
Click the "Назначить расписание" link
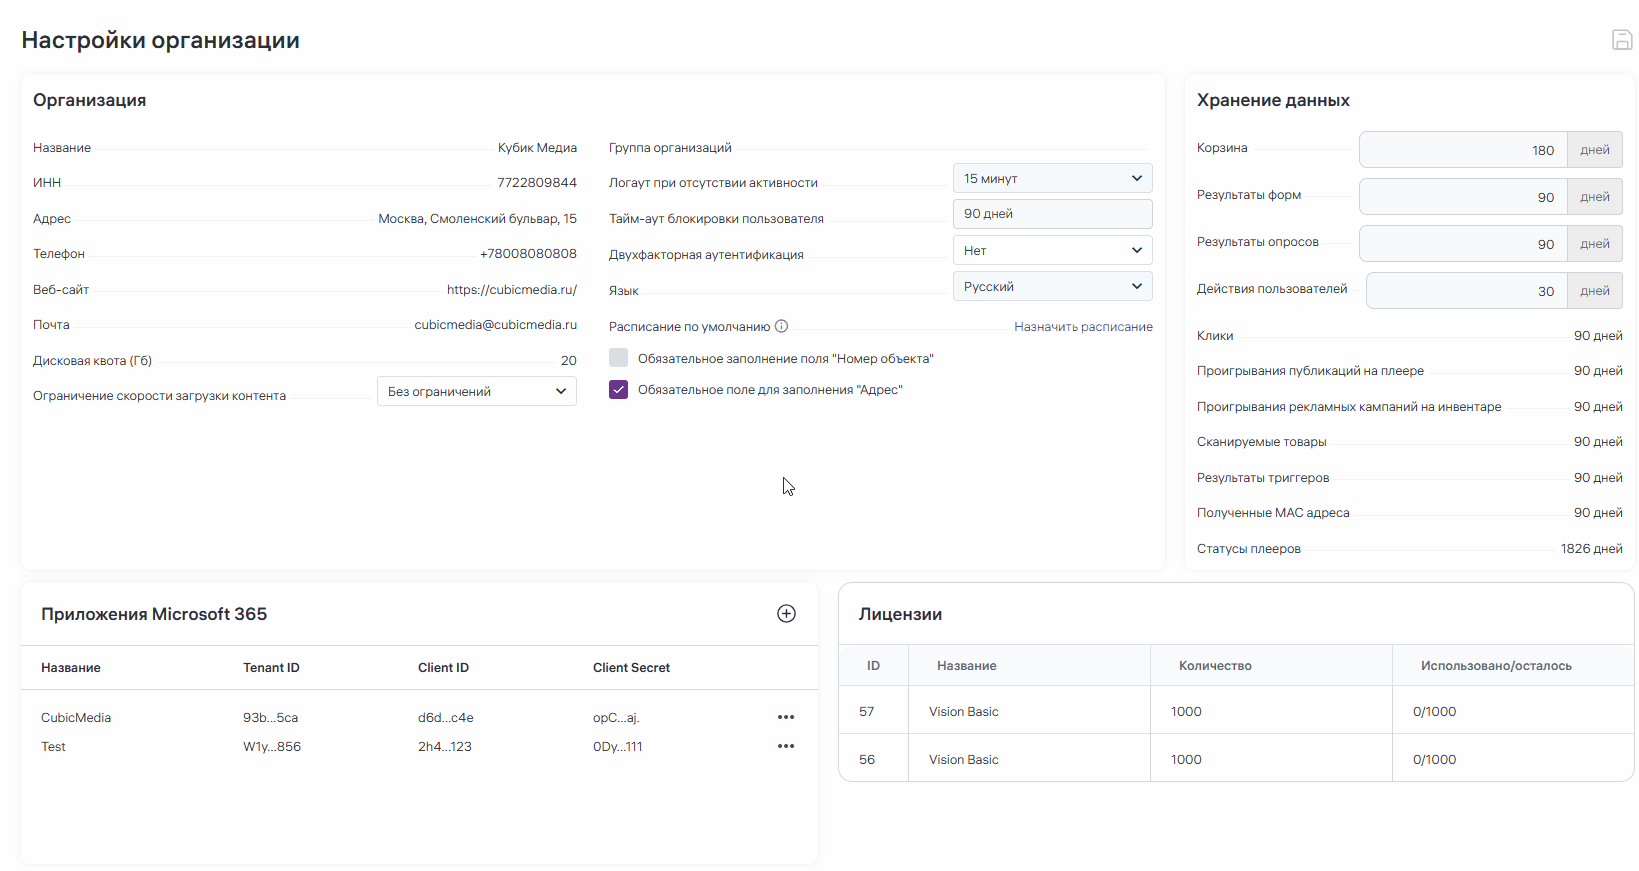(x=1083, y=327)
